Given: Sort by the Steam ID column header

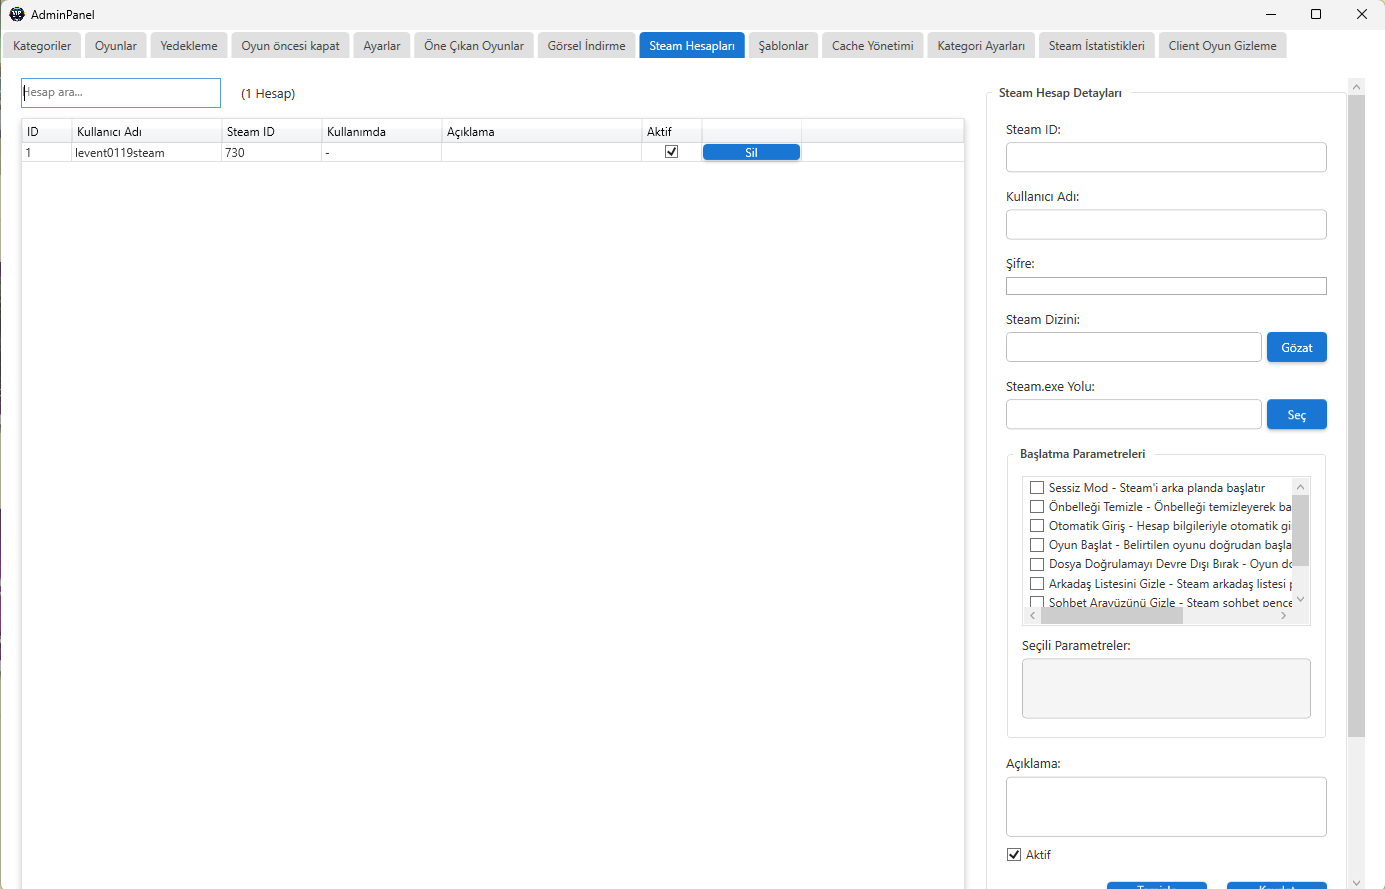Looking at the screenshot, I should coord(272,132).
